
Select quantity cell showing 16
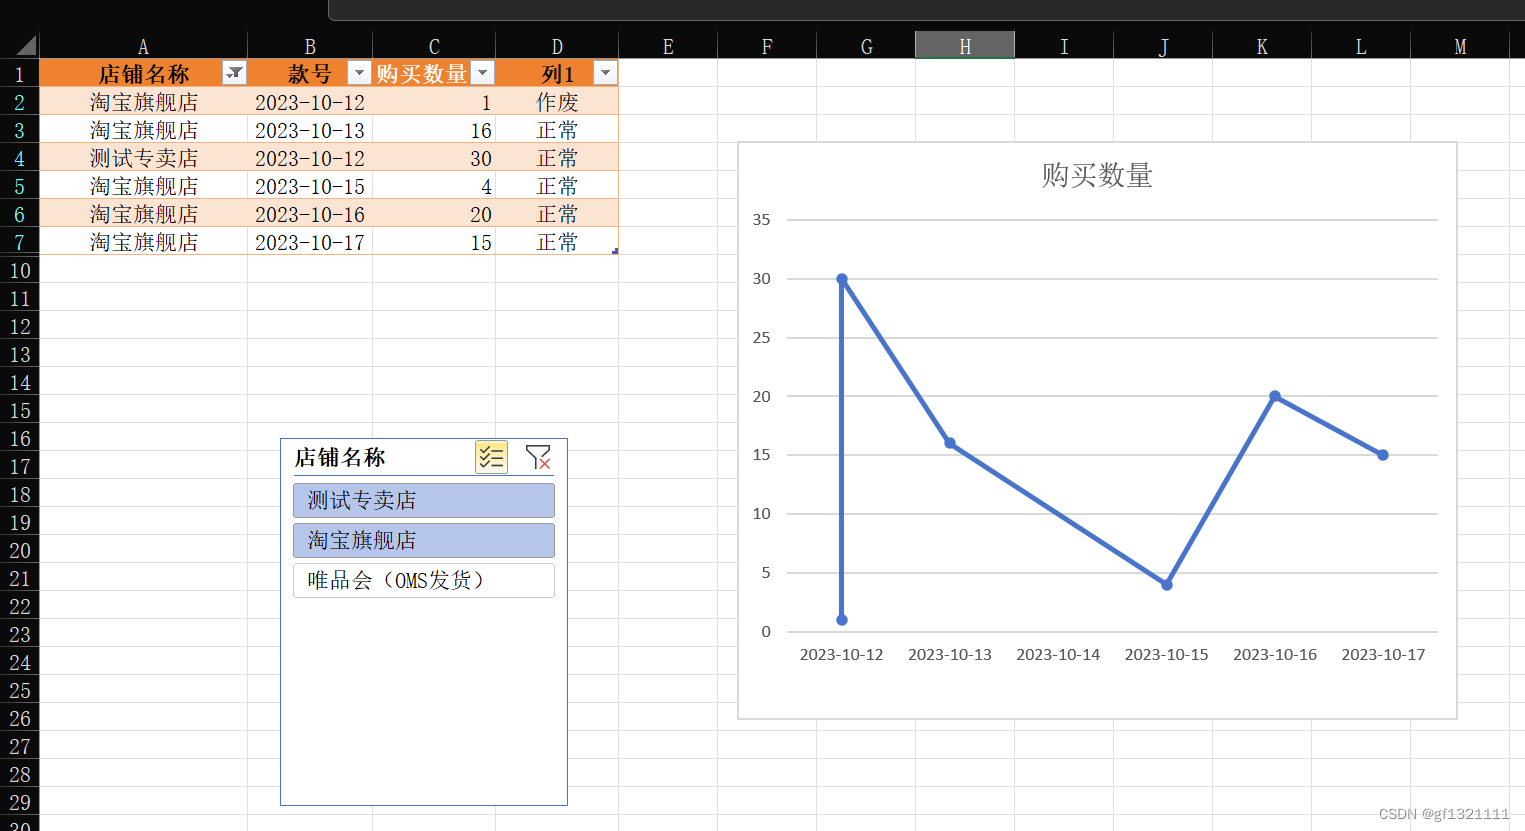point(434,130)
